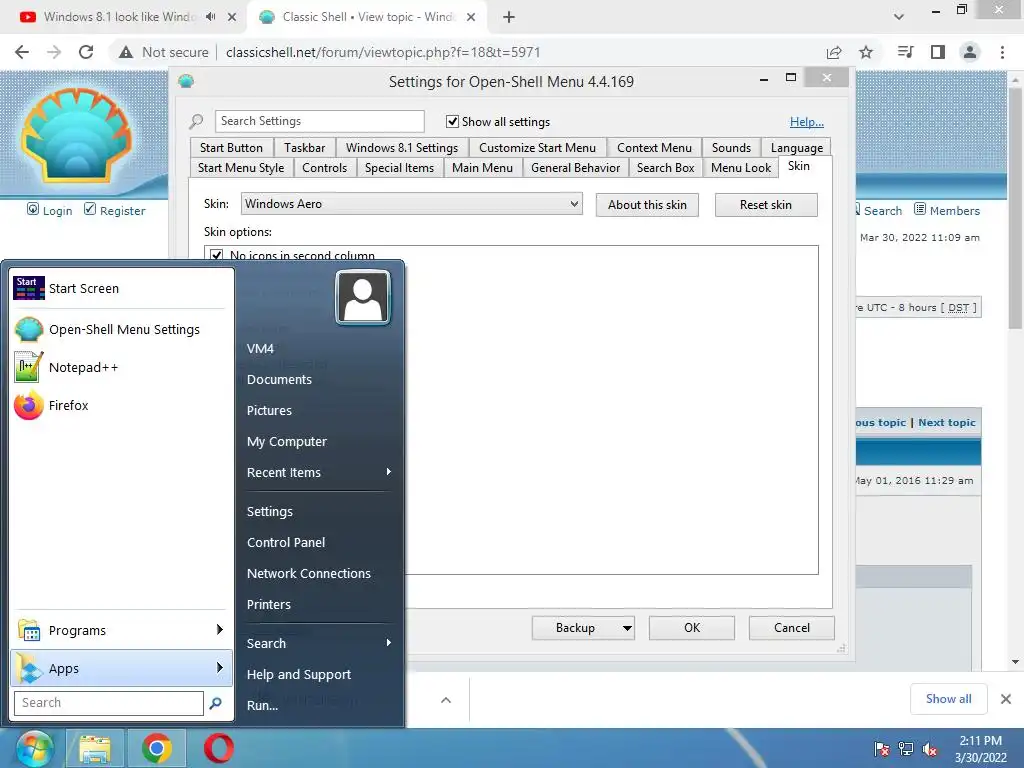The width and height of the screenshot is (1024, 768).
Task: Open Control Panel from start menu
Action: point(286,542)
